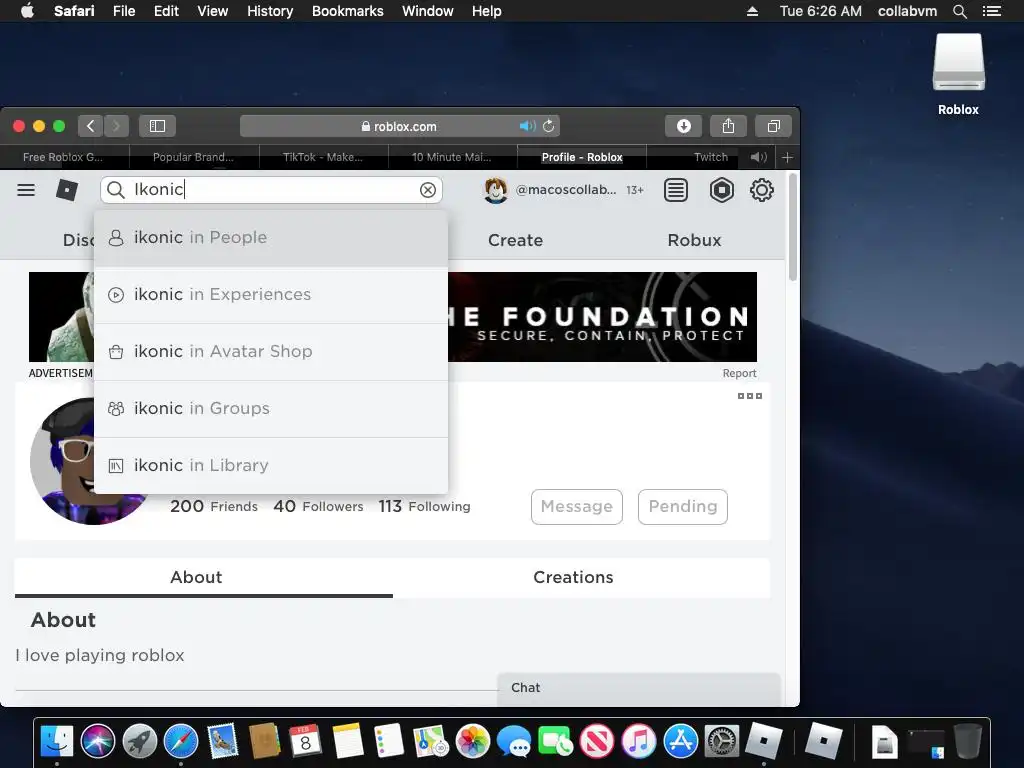The height and width of the screenshot is (768, 1024).
Task: Click the eject icon in the menu bar
Action: [752, 11]
